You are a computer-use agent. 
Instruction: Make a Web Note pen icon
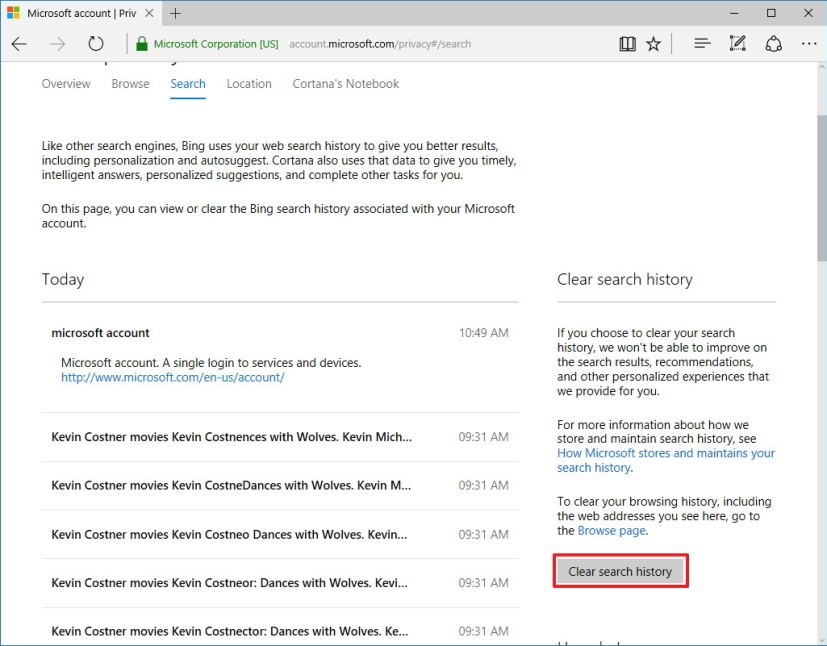tap(737, 44)
